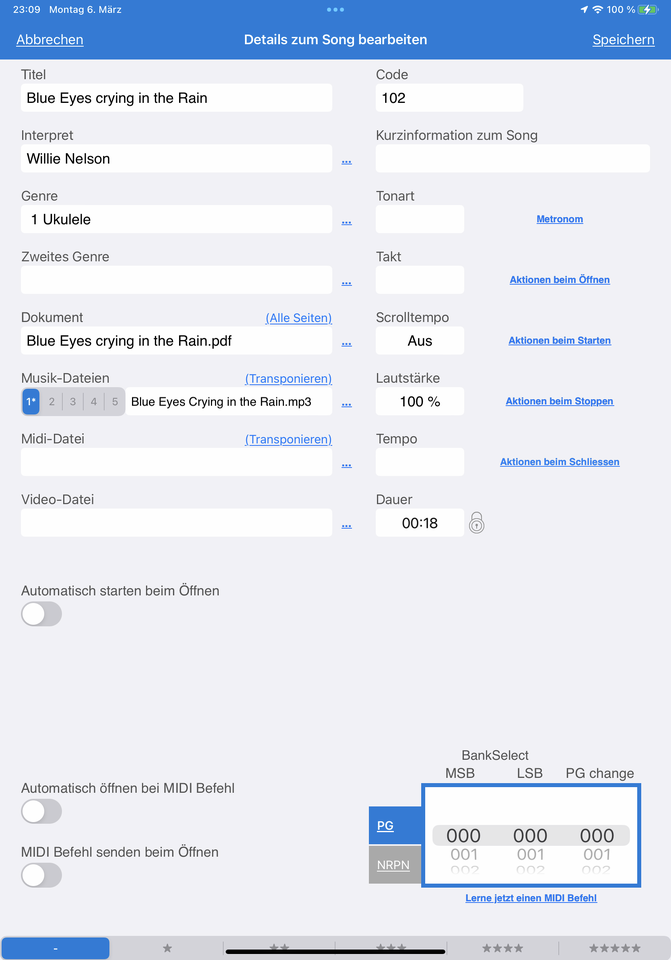Tap the MSB picker wheel value 001

pos(463,854)
